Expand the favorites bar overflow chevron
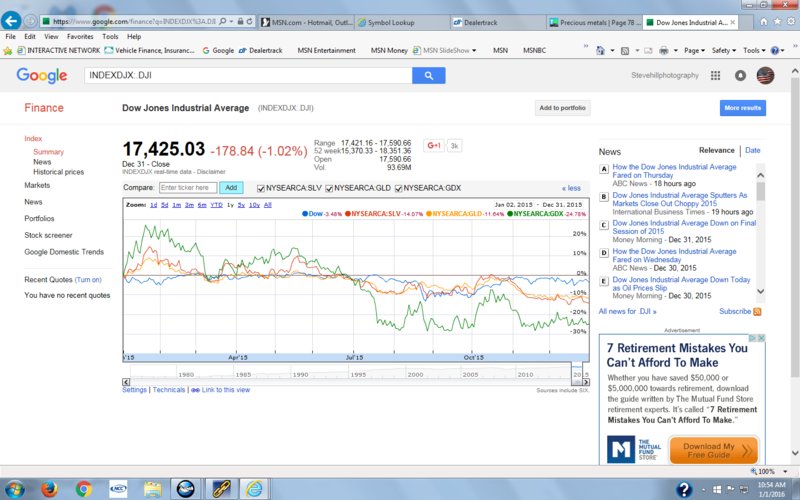 click(585, 46)
